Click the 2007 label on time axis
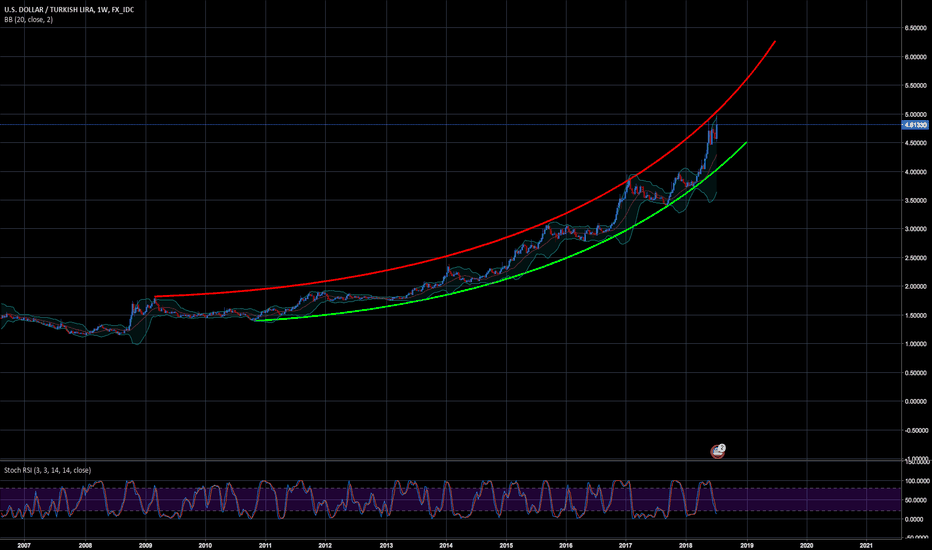The image size is (932, 550). tap(24, 545)
